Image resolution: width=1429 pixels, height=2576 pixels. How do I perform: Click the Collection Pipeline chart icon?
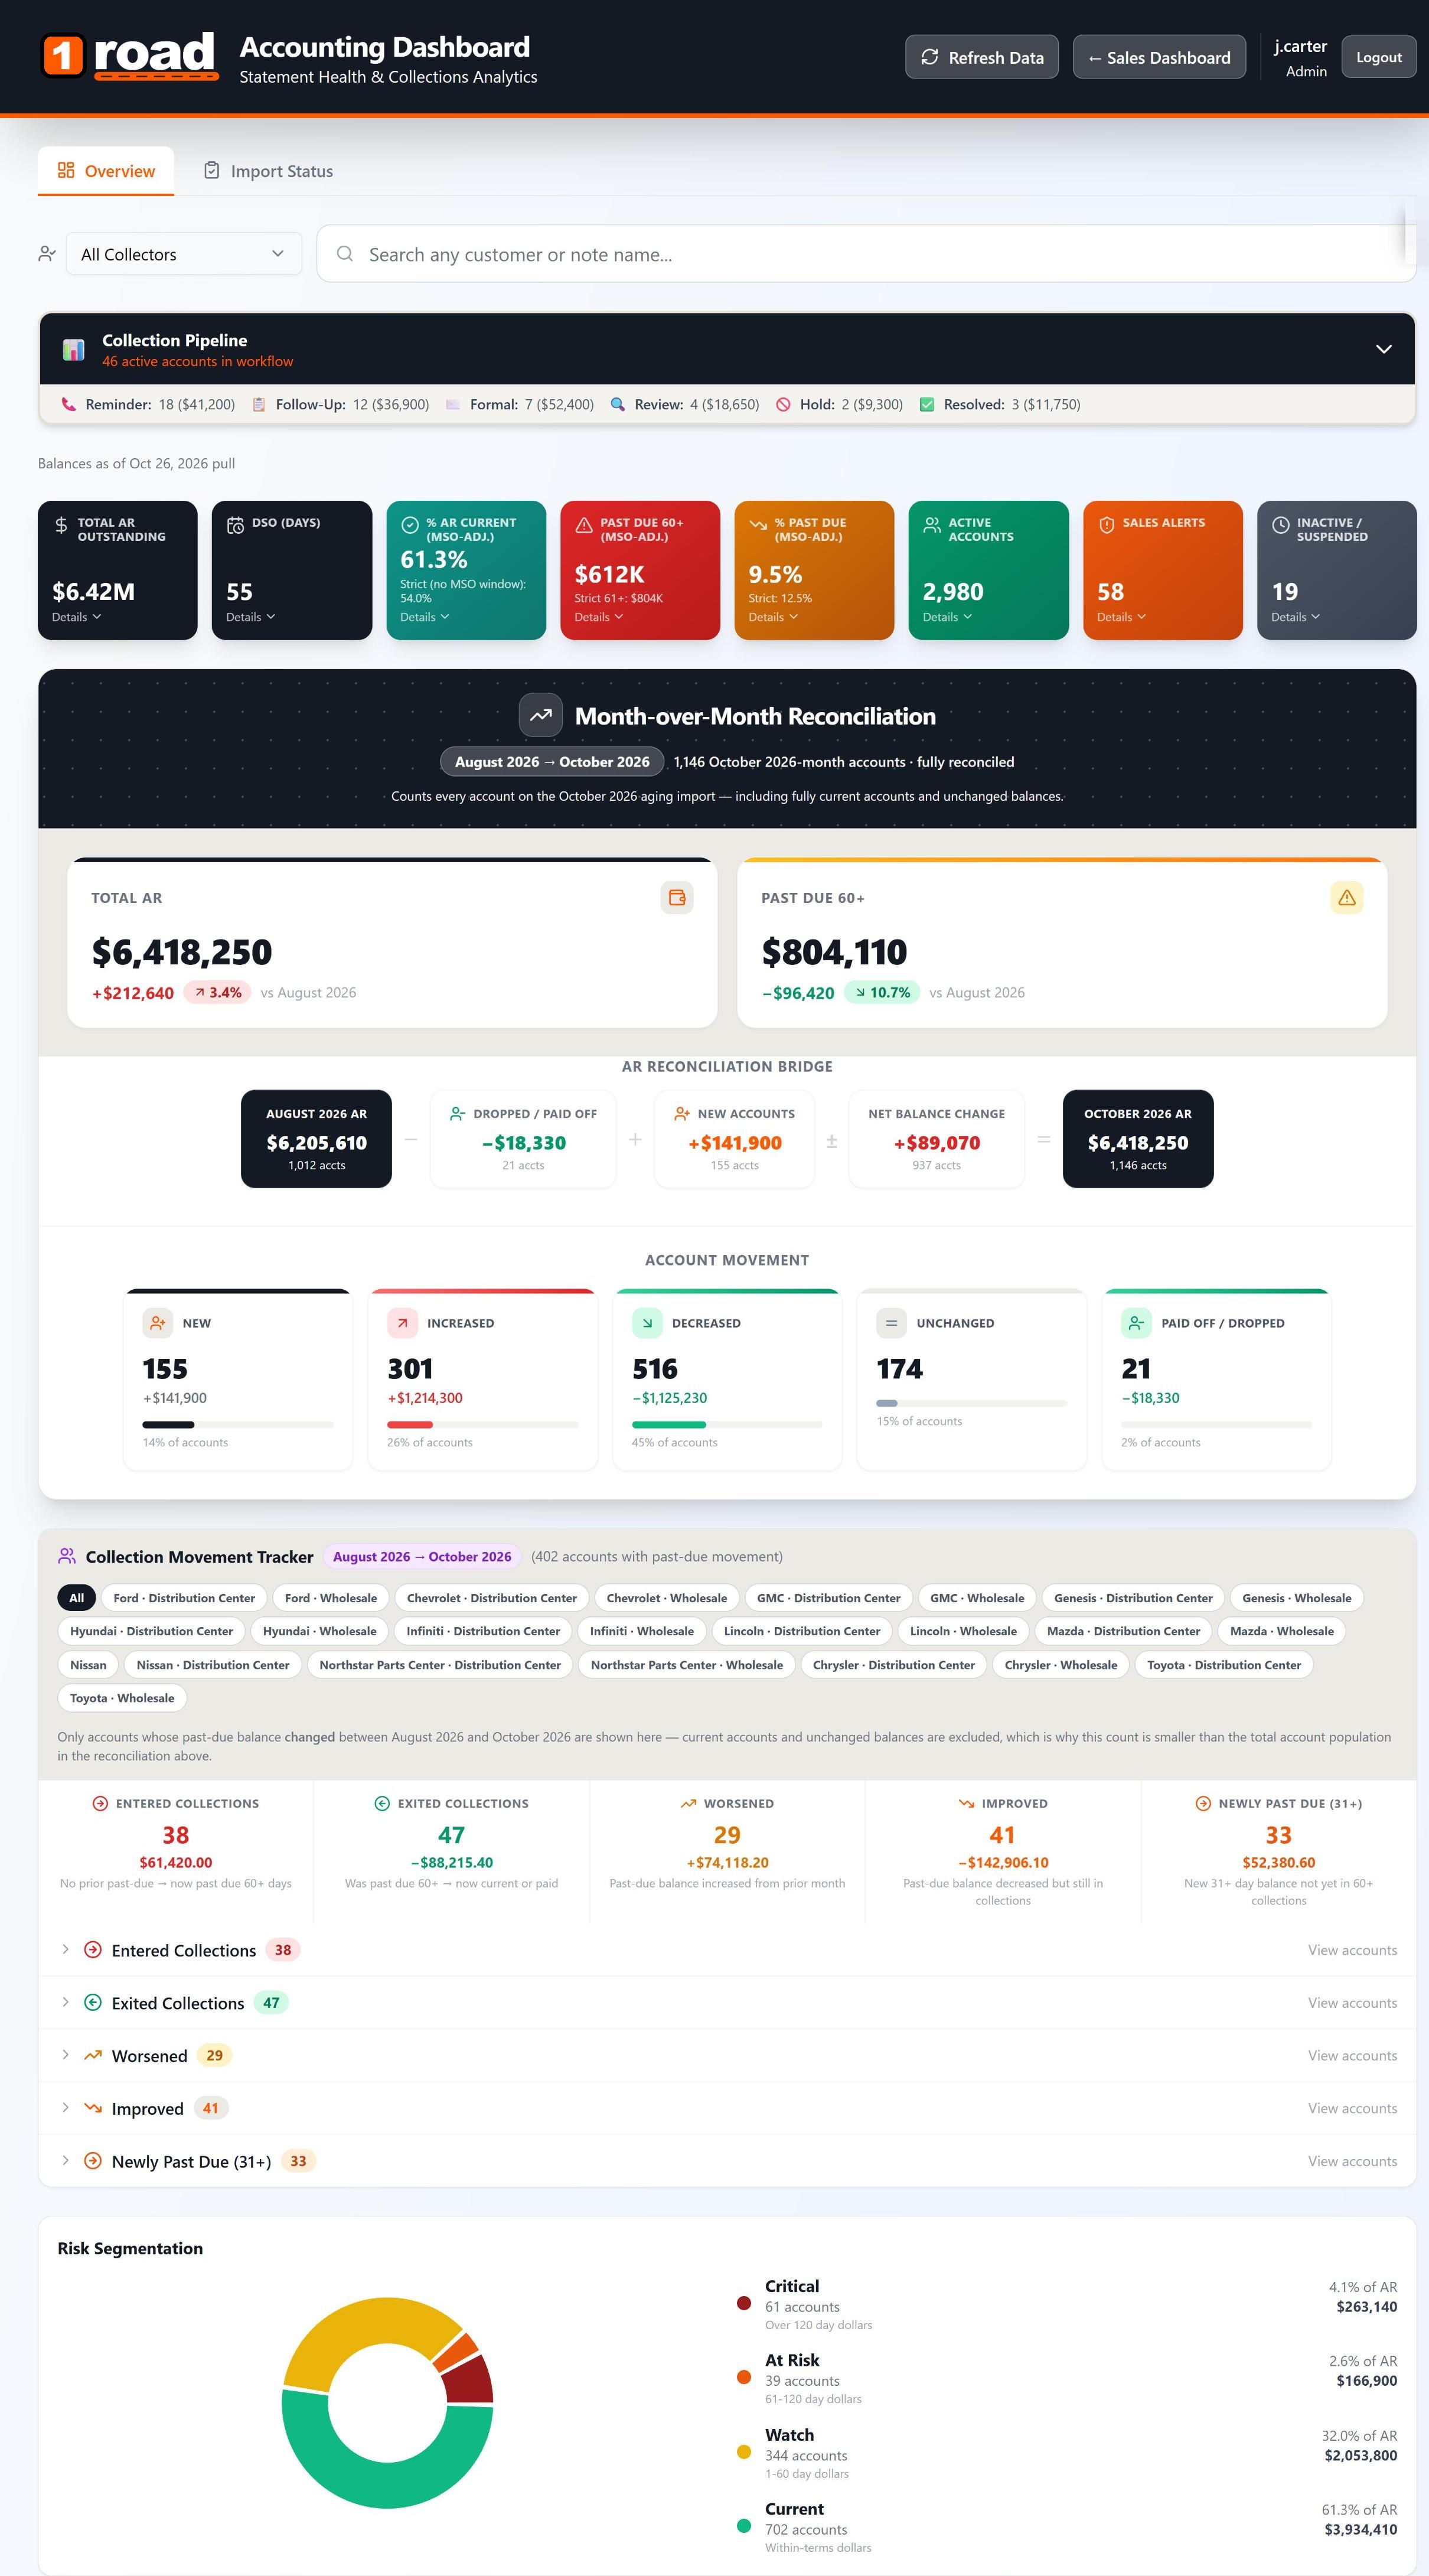coord(74,350)
